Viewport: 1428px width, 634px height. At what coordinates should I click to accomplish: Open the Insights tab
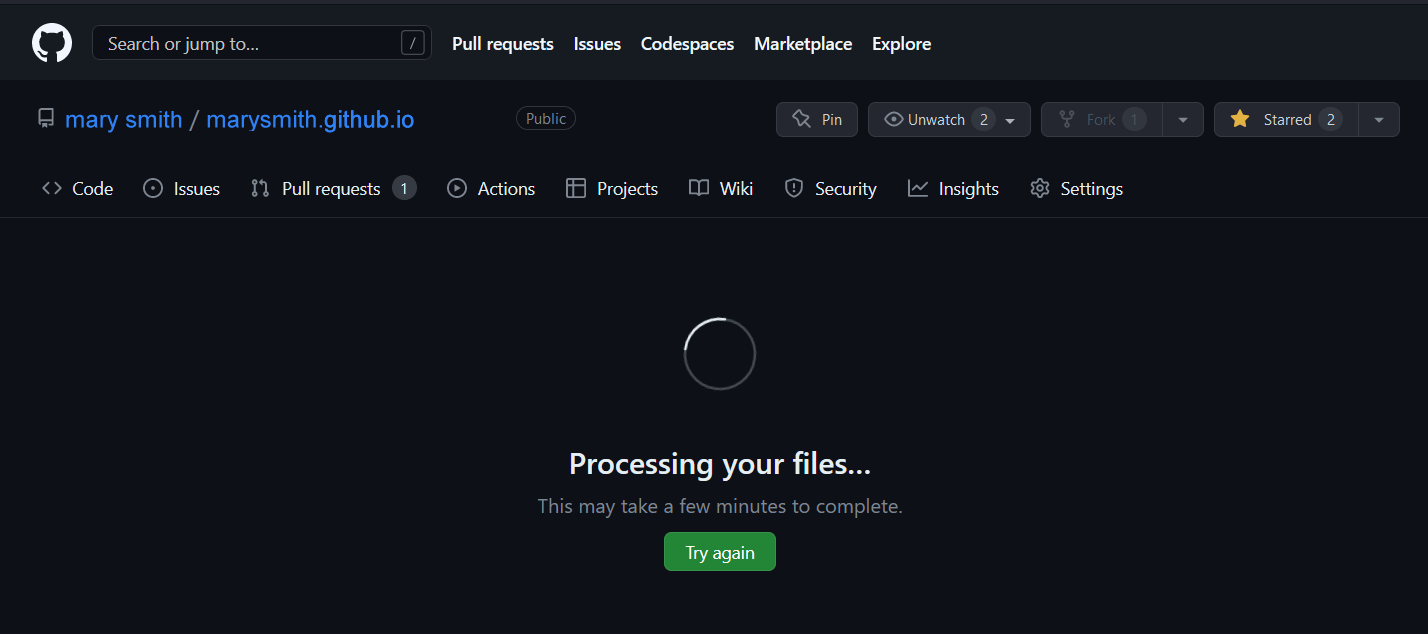[x=953, y=189]
